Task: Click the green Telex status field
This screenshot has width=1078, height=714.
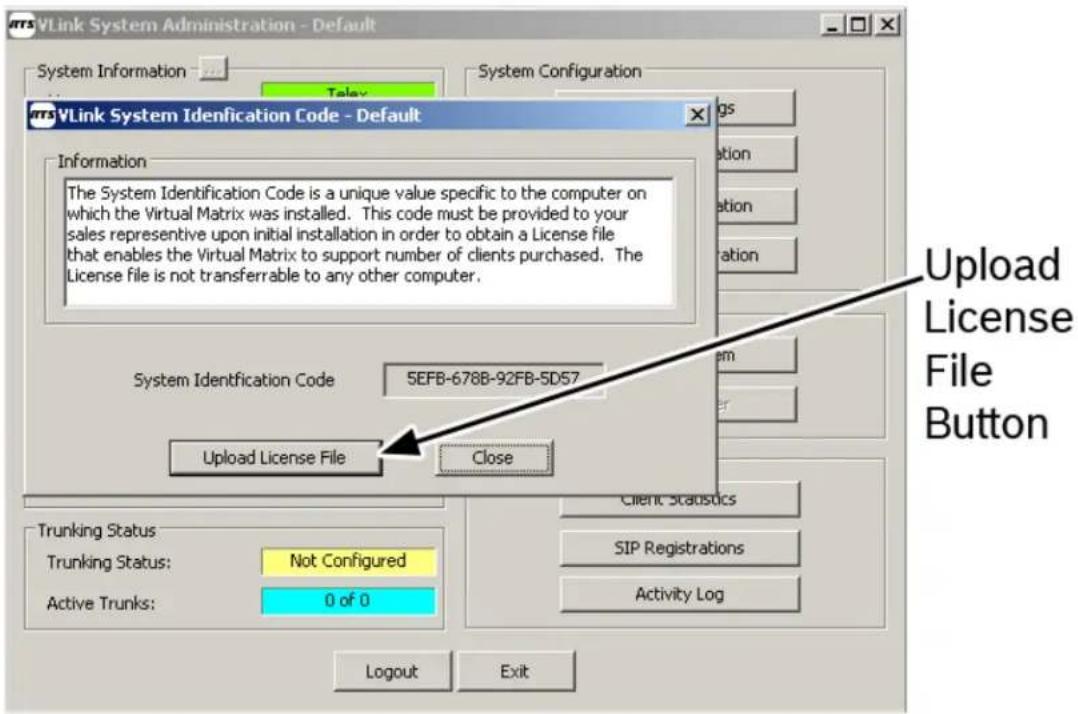Action: 348,91
